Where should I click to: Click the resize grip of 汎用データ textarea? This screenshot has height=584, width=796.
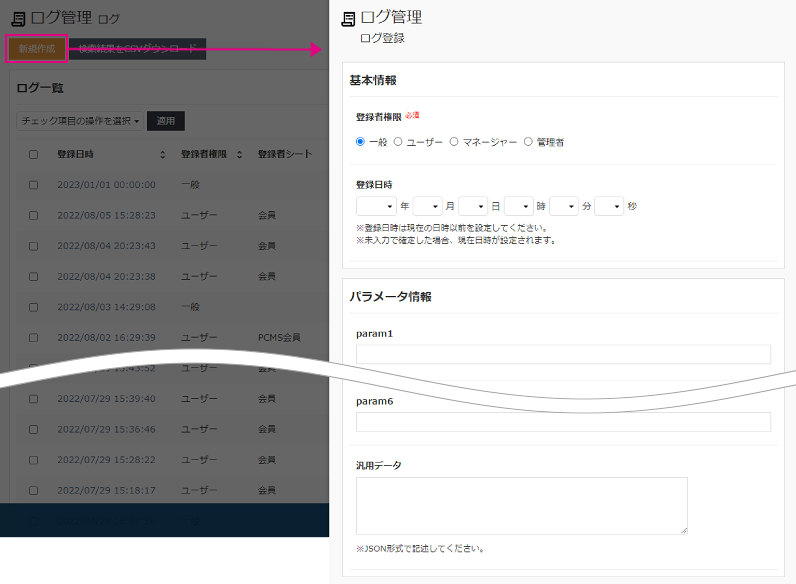coord(684,530)
